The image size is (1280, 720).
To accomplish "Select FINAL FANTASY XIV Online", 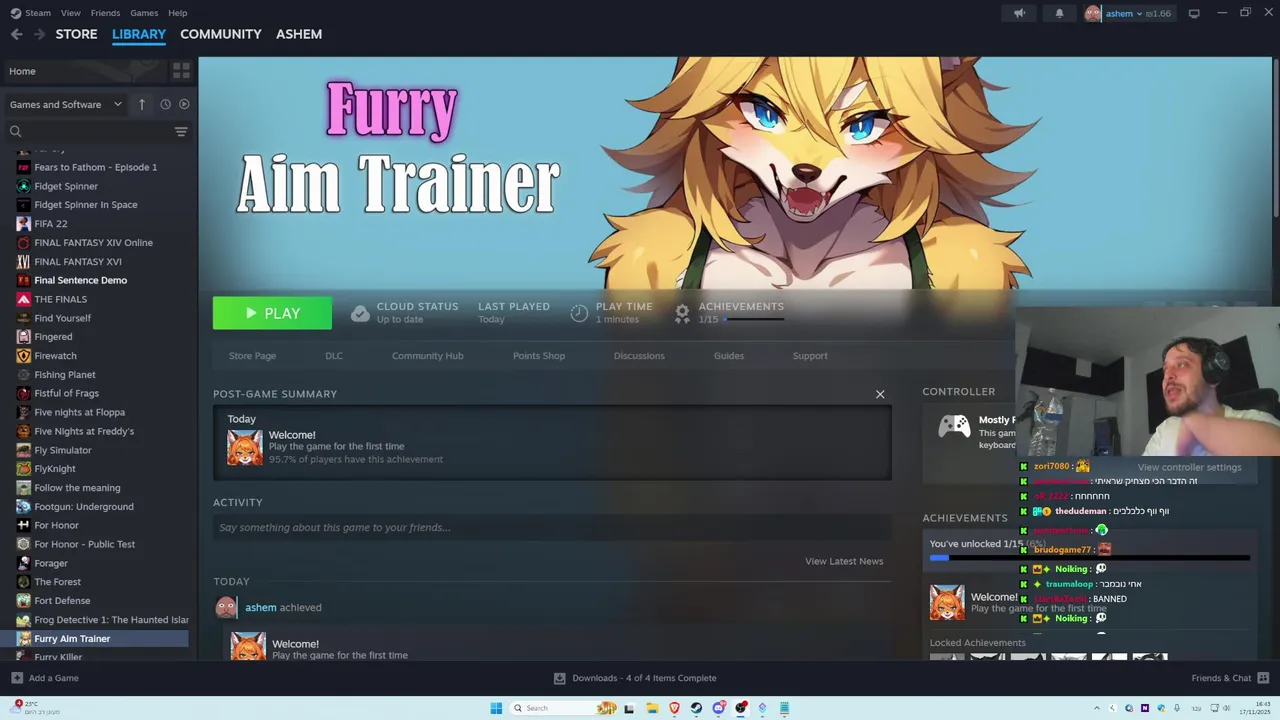I will [93, 243].
